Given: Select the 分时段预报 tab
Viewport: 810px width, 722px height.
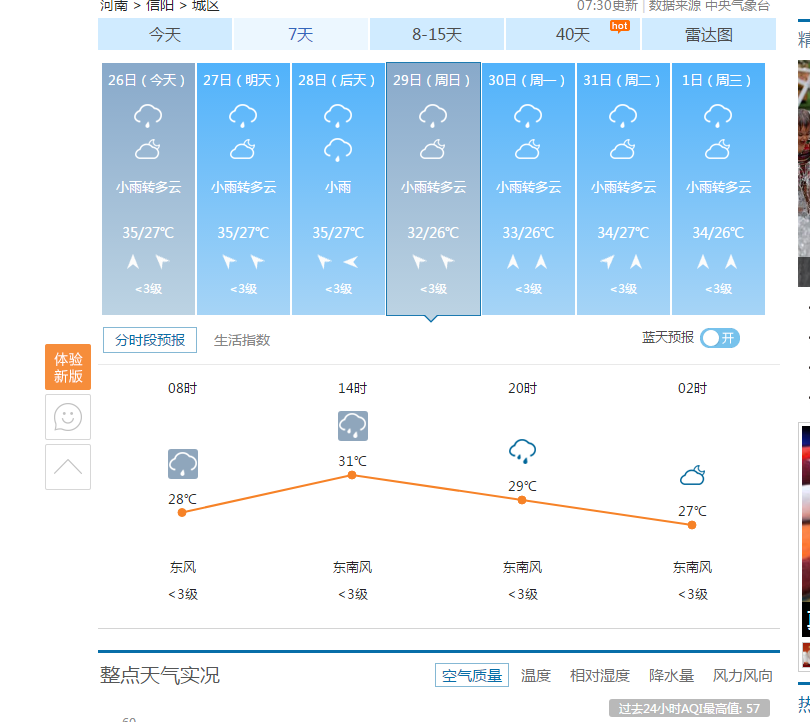Looking at the screenshot, I should coord(150,340).
